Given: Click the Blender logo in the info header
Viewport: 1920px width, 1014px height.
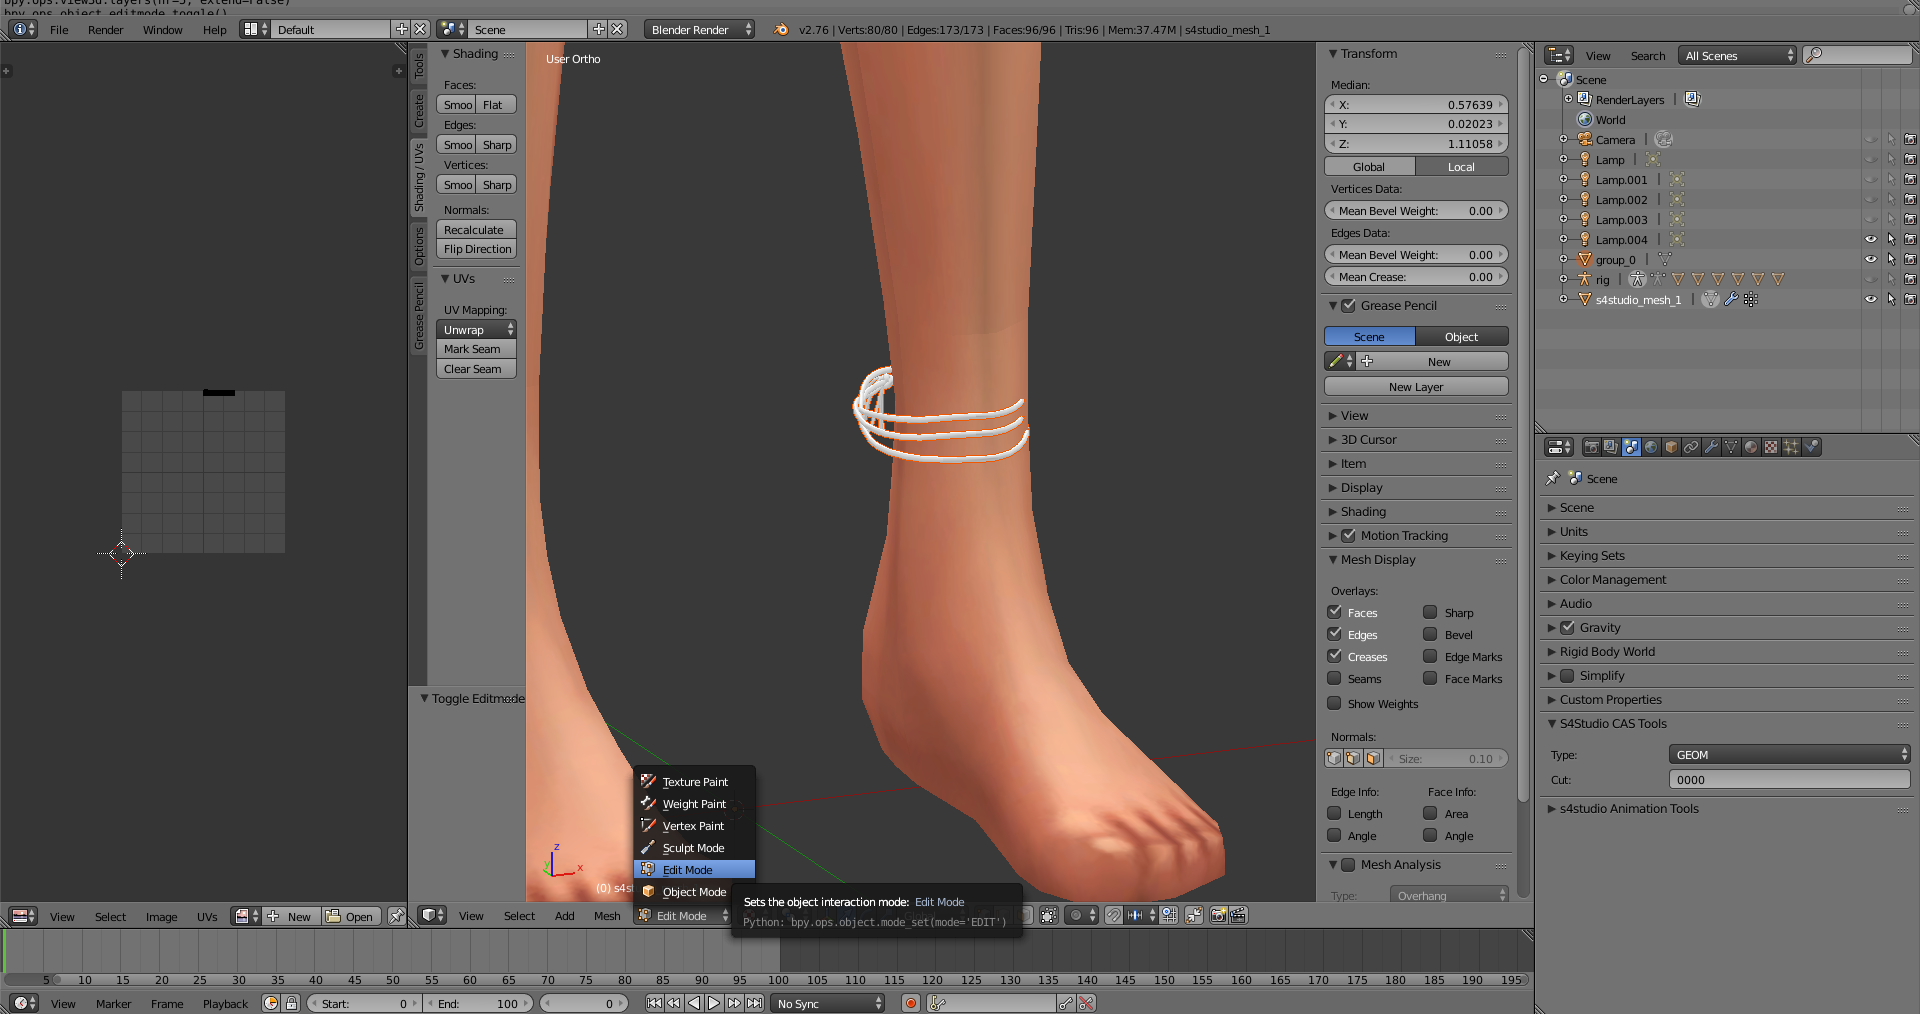Looking at the screenshot, I should click(x=781, y=30).
